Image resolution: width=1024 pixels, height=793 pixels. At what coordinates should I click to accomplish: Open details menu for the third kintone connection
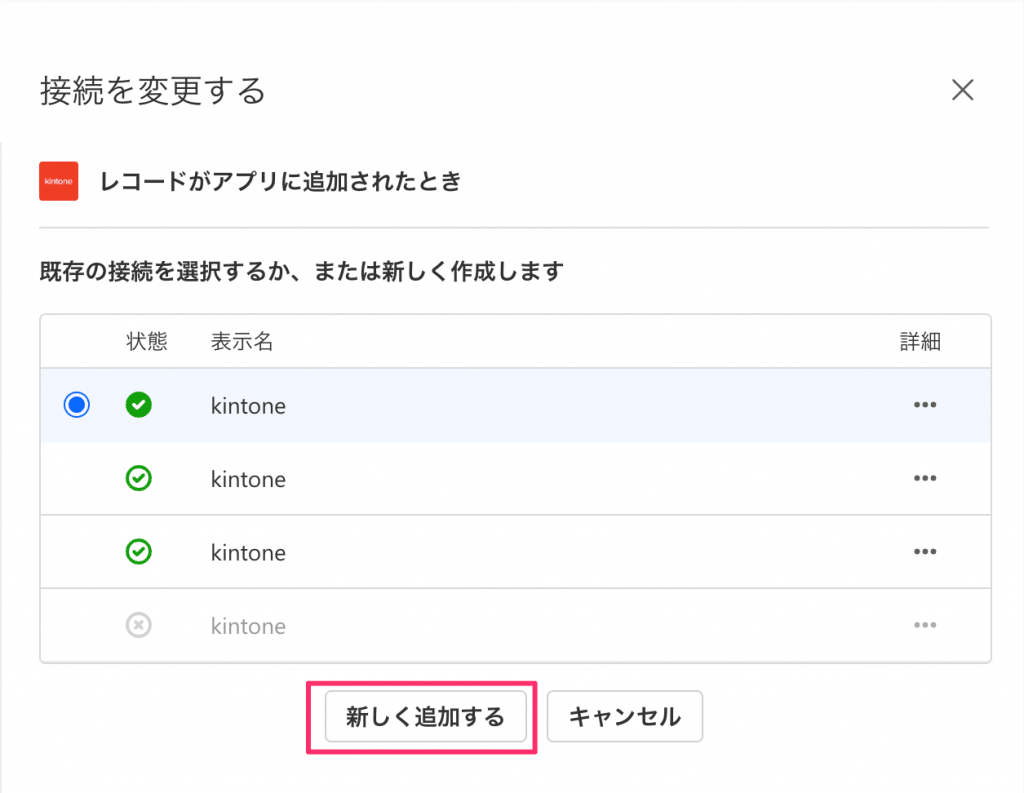tap(925, 552)
